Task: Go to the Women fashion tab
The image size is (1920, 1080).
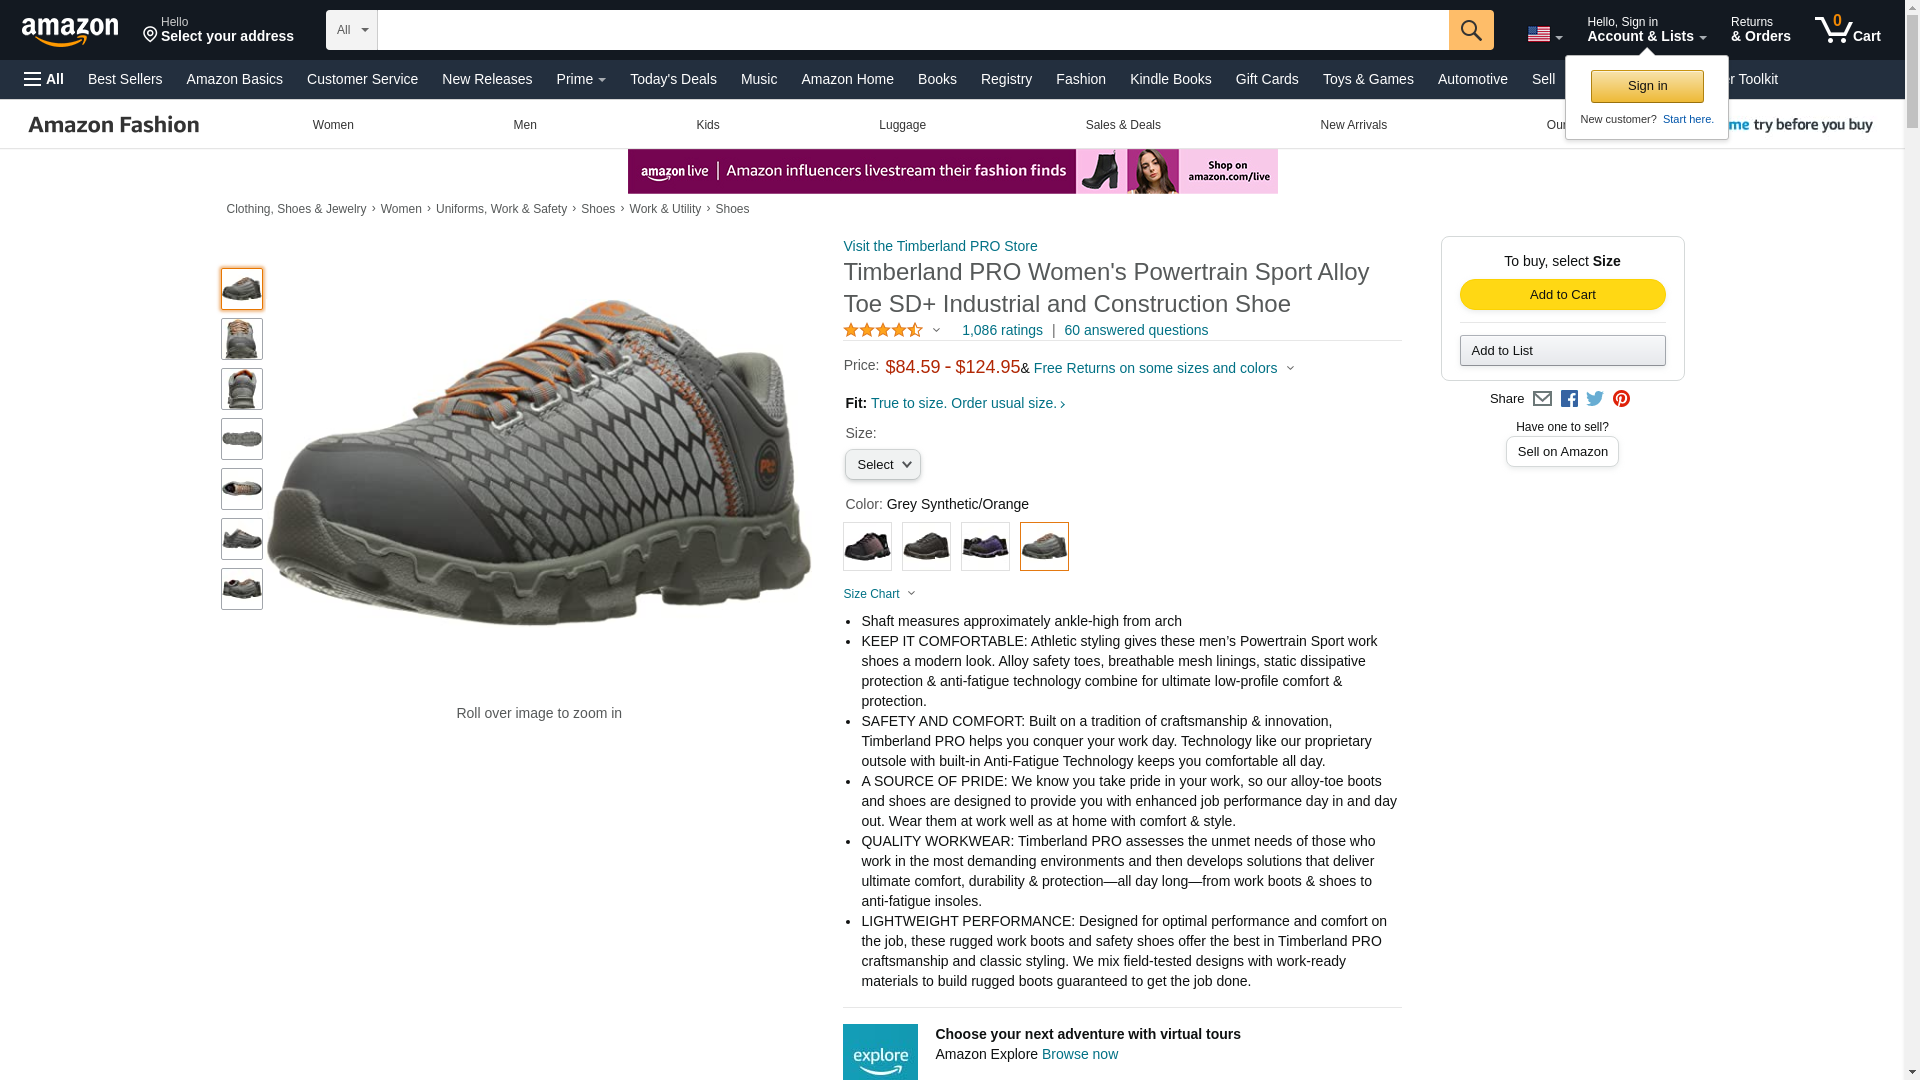Action: pos(333,125)
